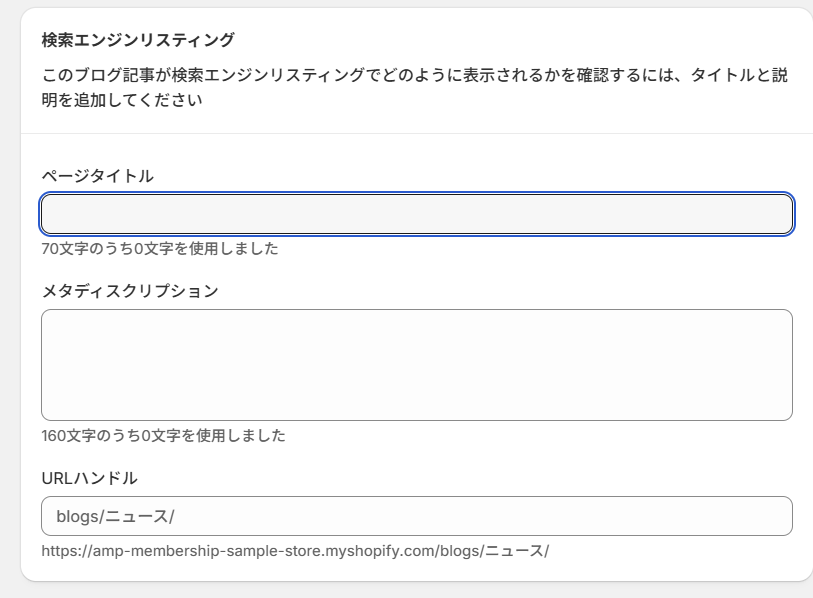Screen dimensions: 813x598
Task: Click the 検索エンジンリスティング section heading
Action: click(x=138, y=40)
